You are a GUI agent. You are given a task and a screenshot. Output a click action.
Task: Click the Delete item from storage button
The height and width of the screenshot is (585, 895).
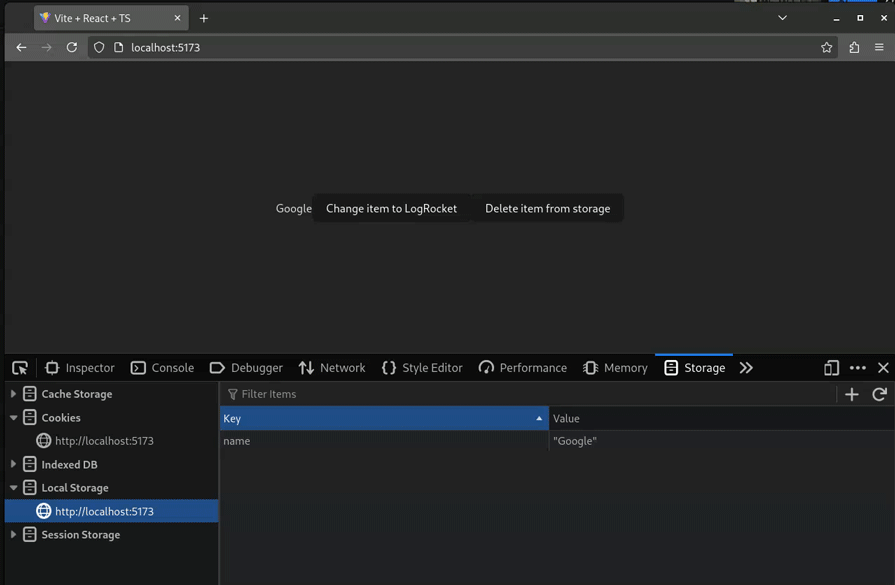[548, 208]
